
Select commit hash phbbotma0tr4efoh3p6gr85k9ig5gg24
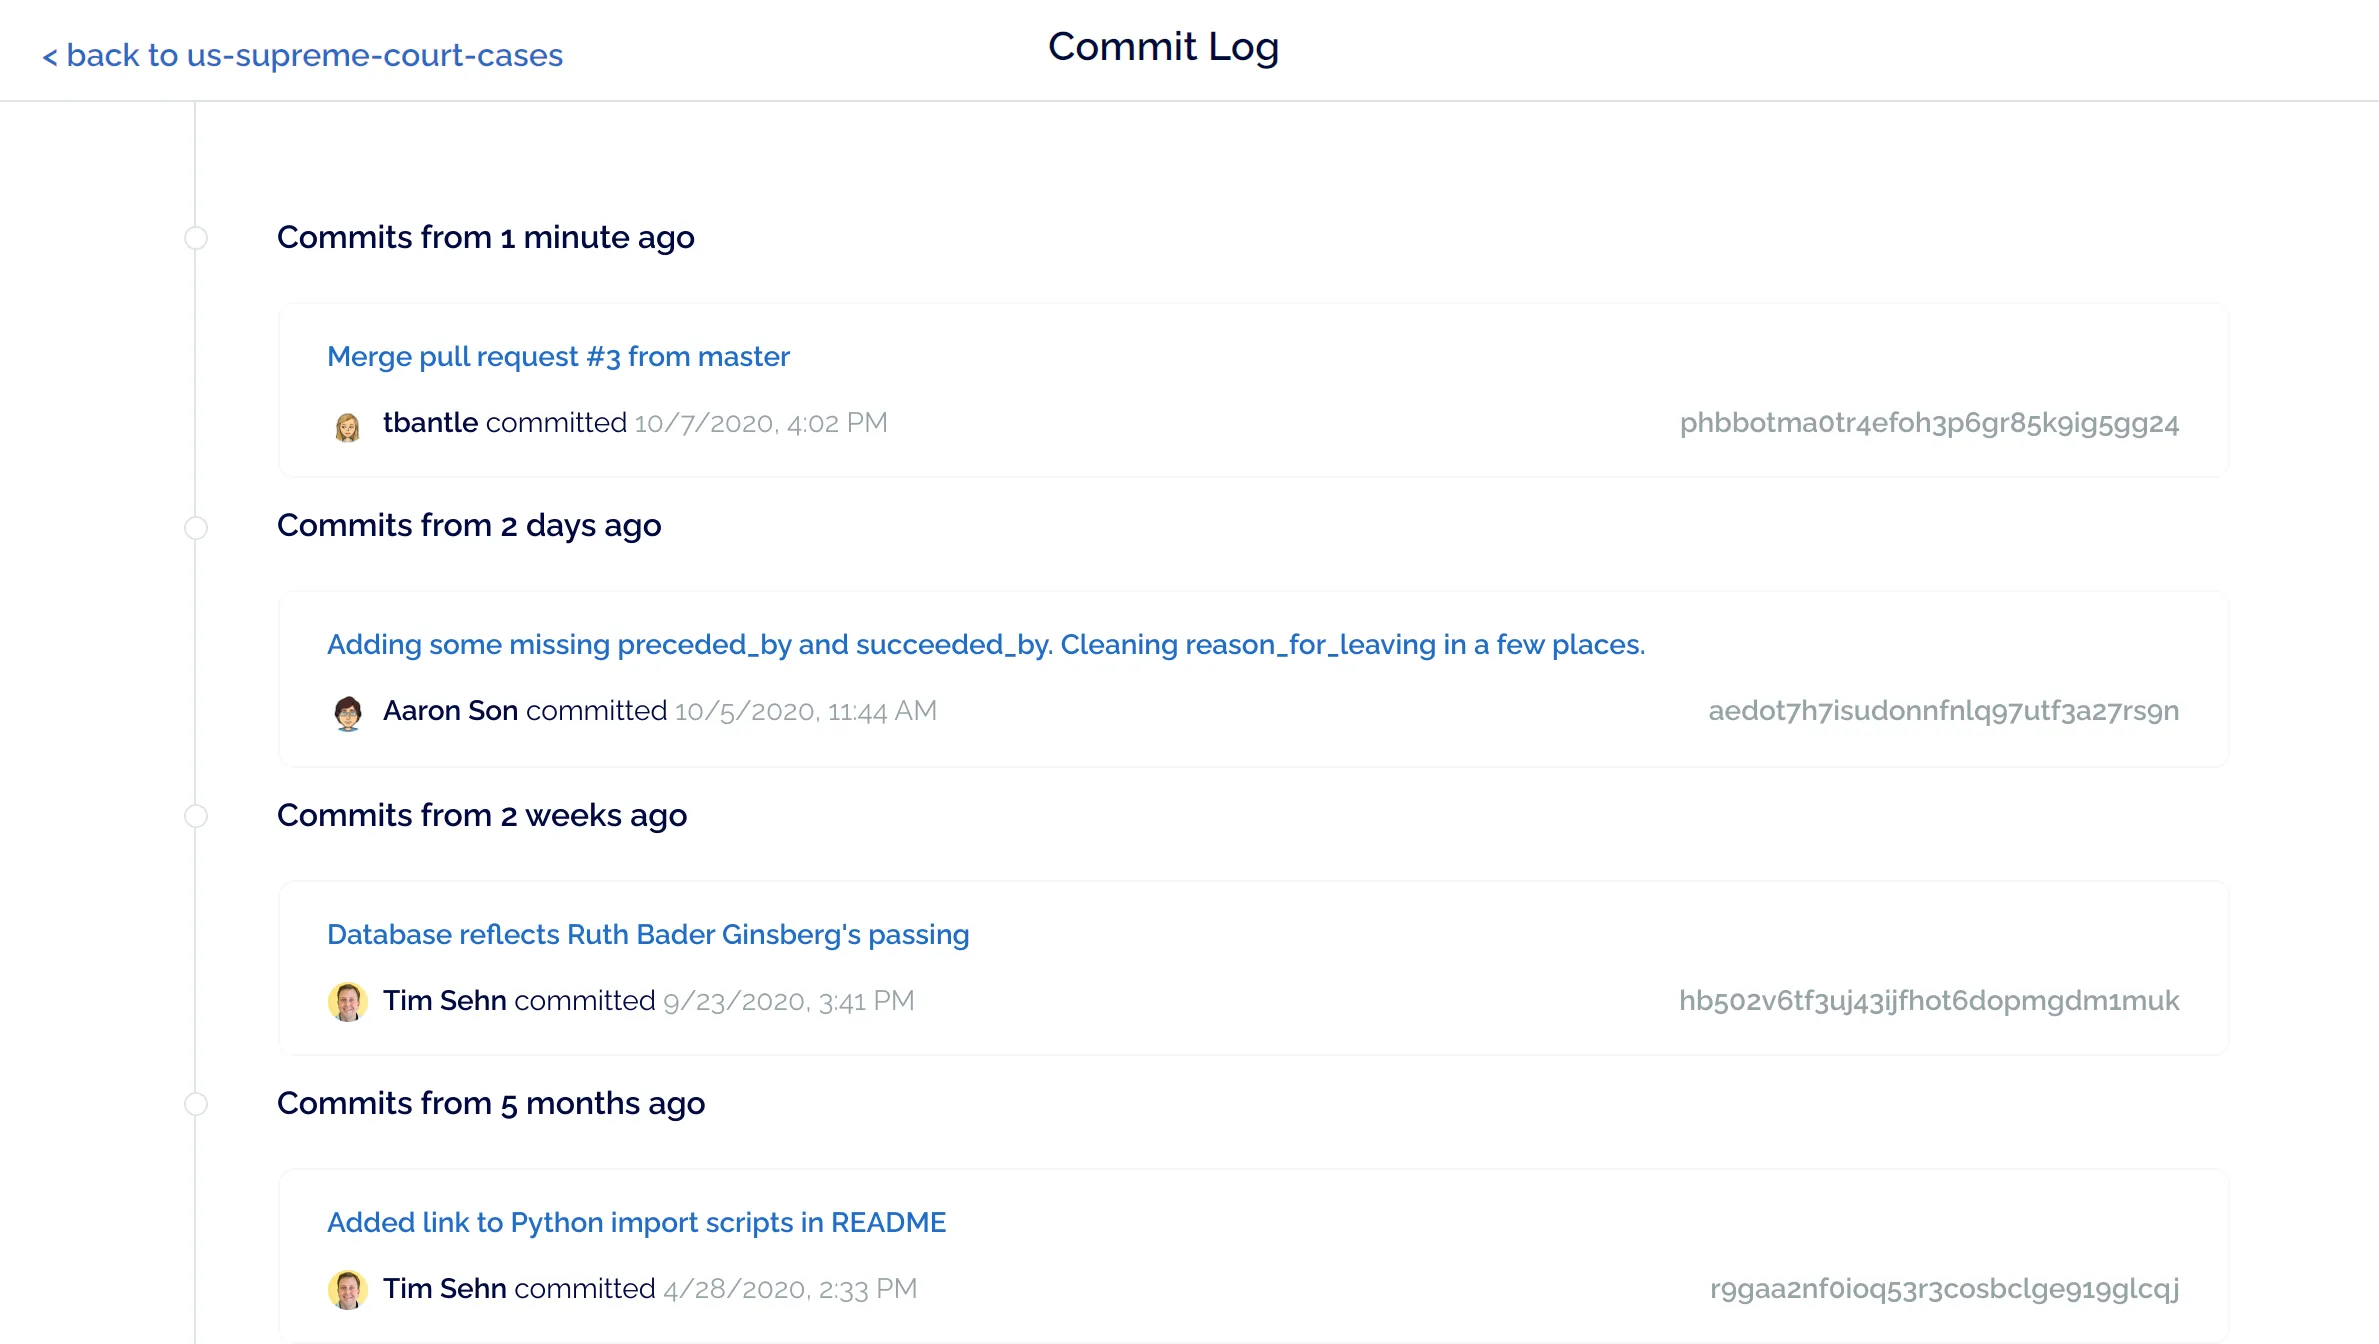point(1928,423)
